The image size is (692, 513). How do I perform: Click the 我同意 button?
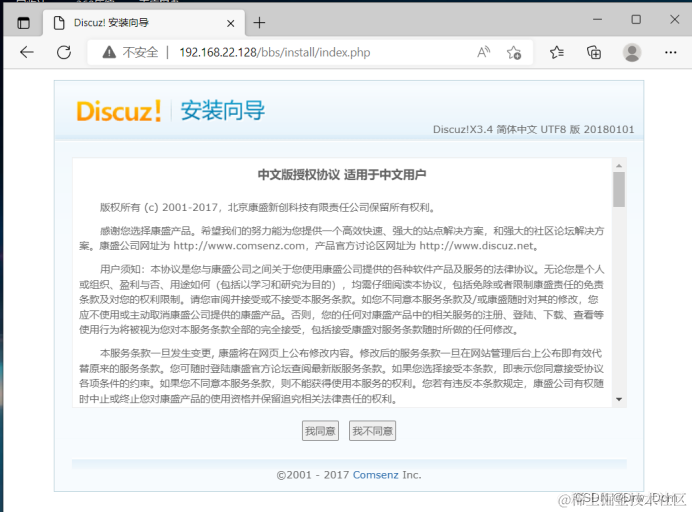coord(320,430)
